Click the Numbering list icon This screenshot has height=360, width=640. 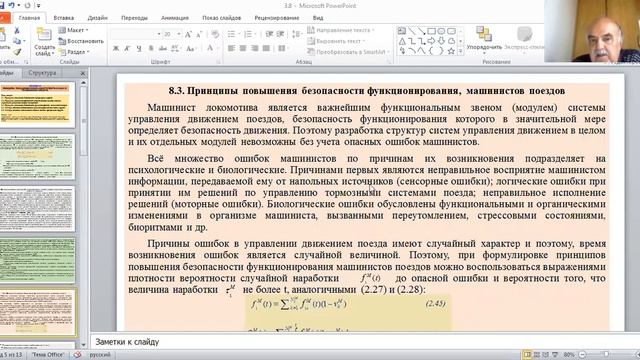tap(248, 34)
